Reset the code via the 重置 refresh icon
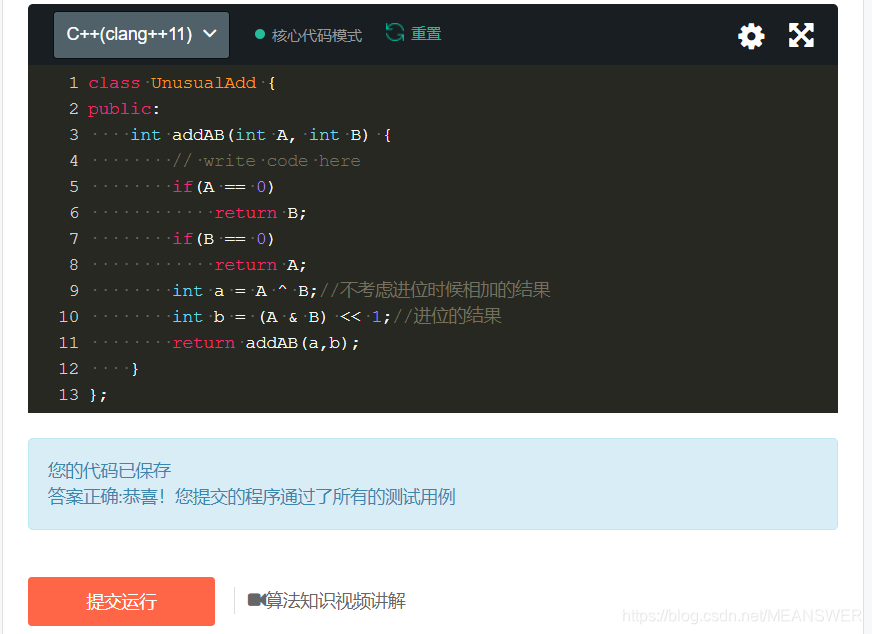 (397, 32)
